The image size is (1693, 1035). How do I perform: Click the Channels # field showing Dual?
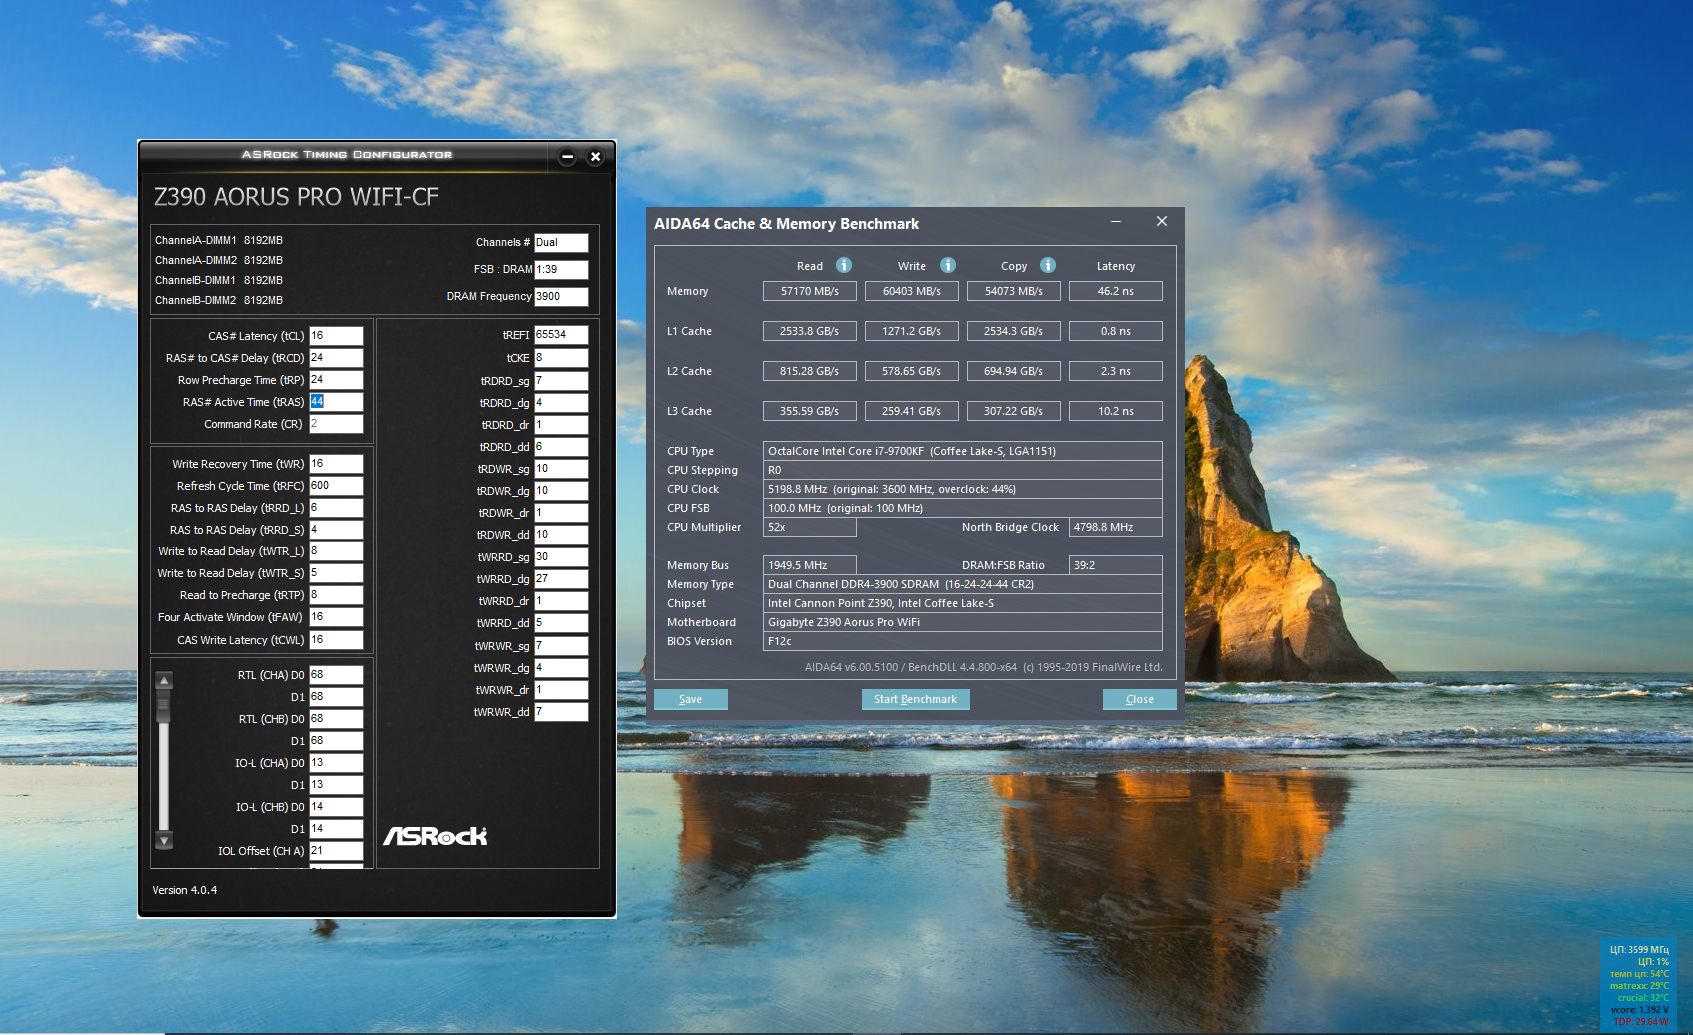pyautogui.click(x=561, y=242)
